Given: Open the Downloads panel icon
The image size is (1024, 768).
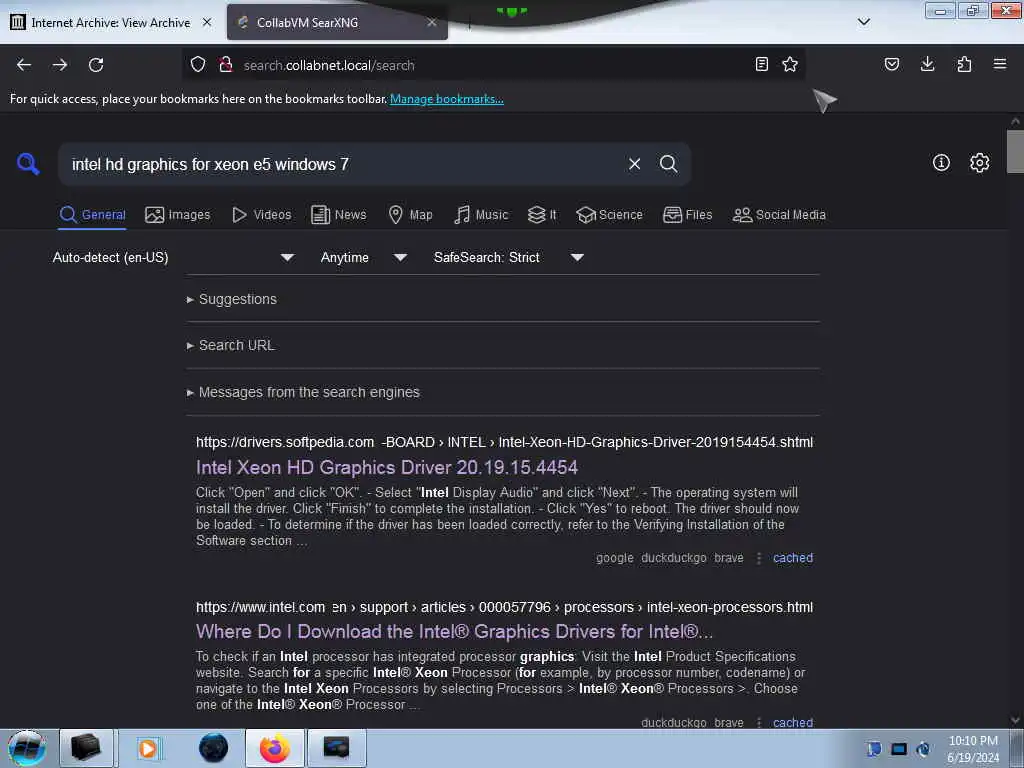Looking at the screenshot, I should (x=927, y=64).
